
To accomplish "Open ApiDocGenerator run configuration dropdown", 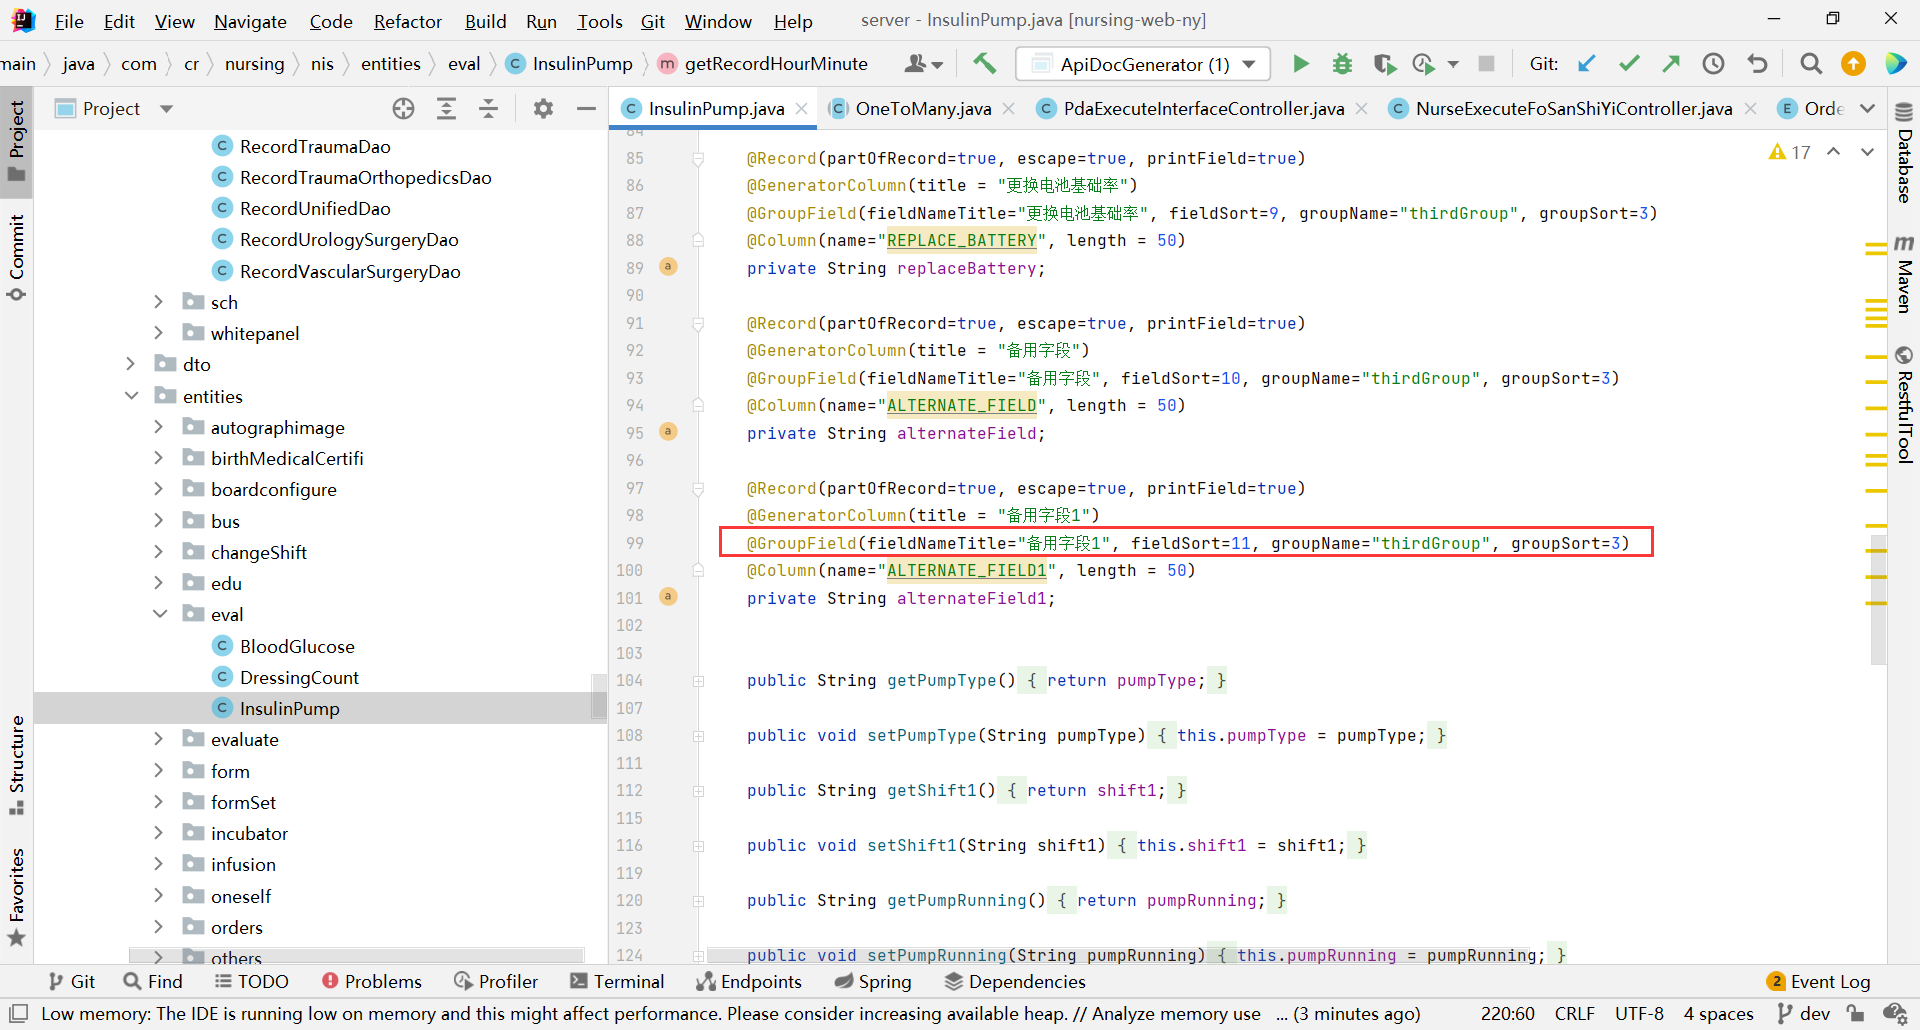I will [x=1142, y=64].
